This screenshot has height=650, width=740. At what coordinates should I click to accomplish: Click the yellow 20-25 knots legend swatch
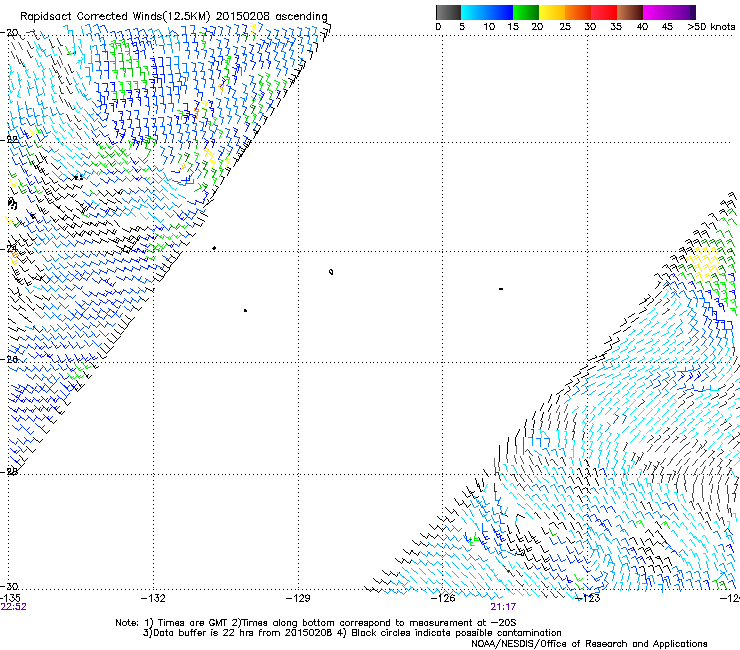[552, 12]
